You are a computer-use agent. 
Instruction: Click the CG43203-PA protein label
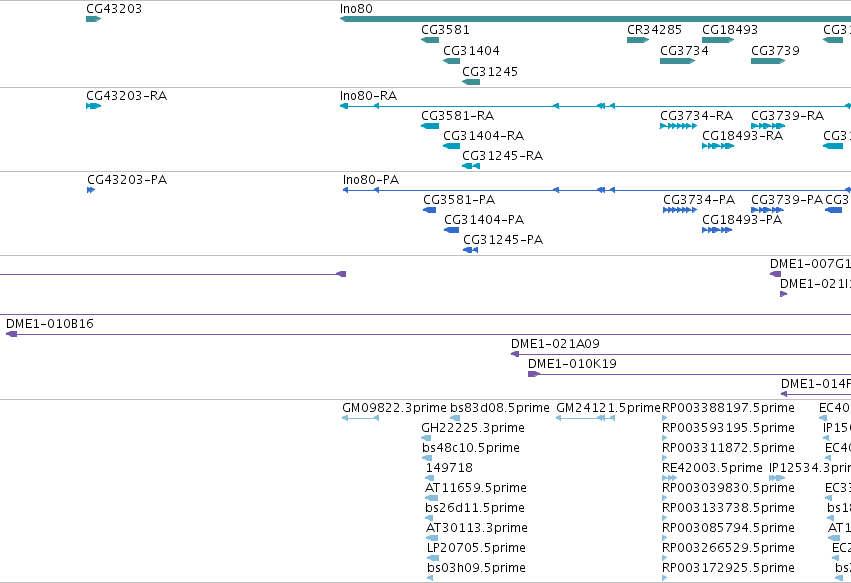pos(128,180)
